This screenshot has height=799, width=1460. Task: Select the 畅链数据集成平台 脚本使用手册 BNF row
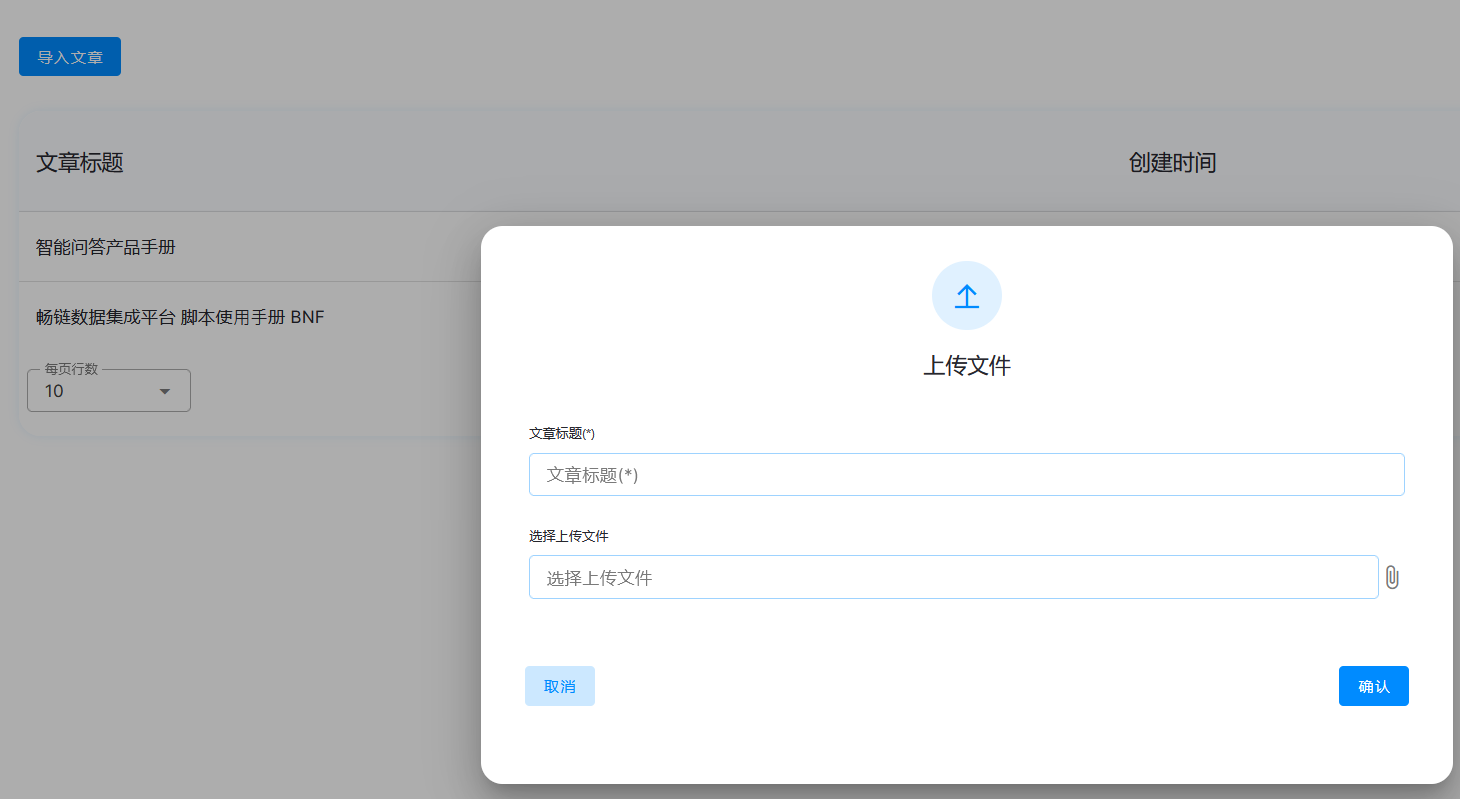click(180, 317)
